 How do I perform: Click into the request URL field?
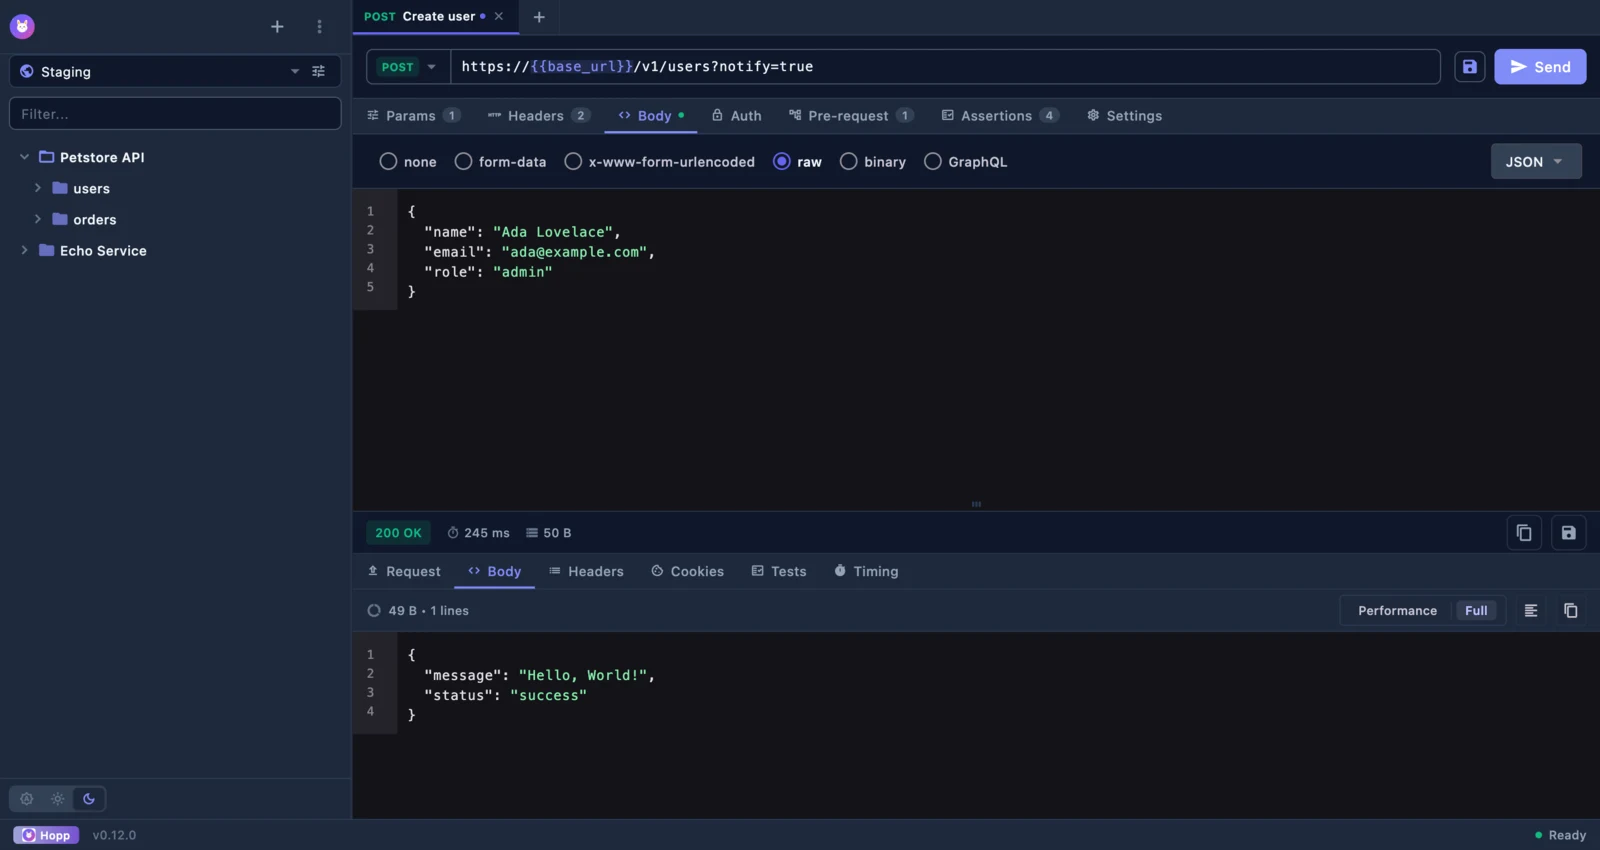945,67
